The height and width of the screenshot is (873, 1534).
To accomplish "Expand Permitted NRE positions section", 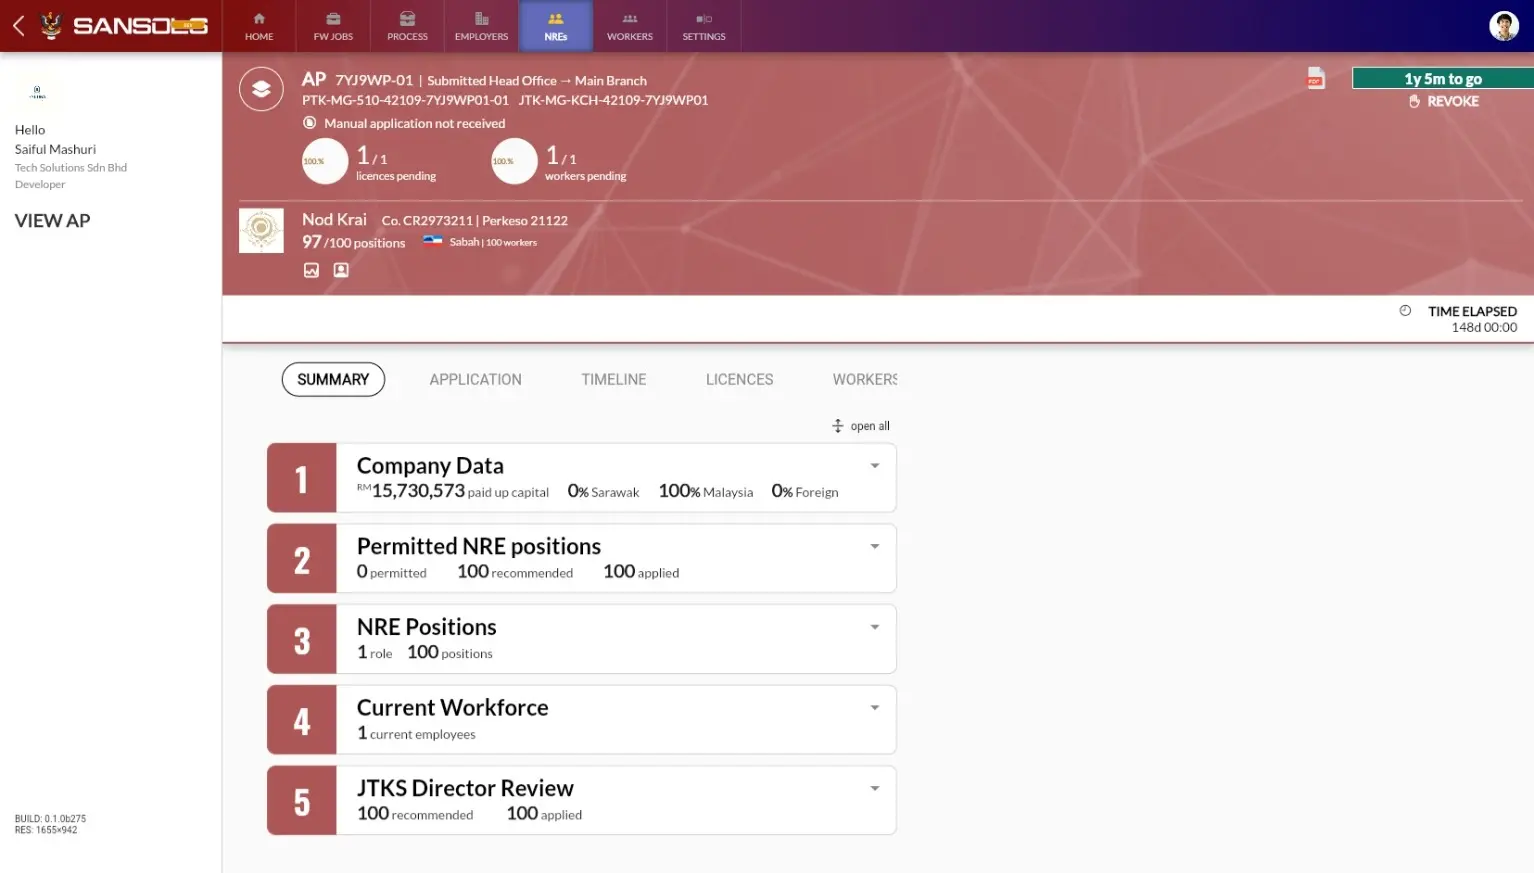I will coord(875,546).
